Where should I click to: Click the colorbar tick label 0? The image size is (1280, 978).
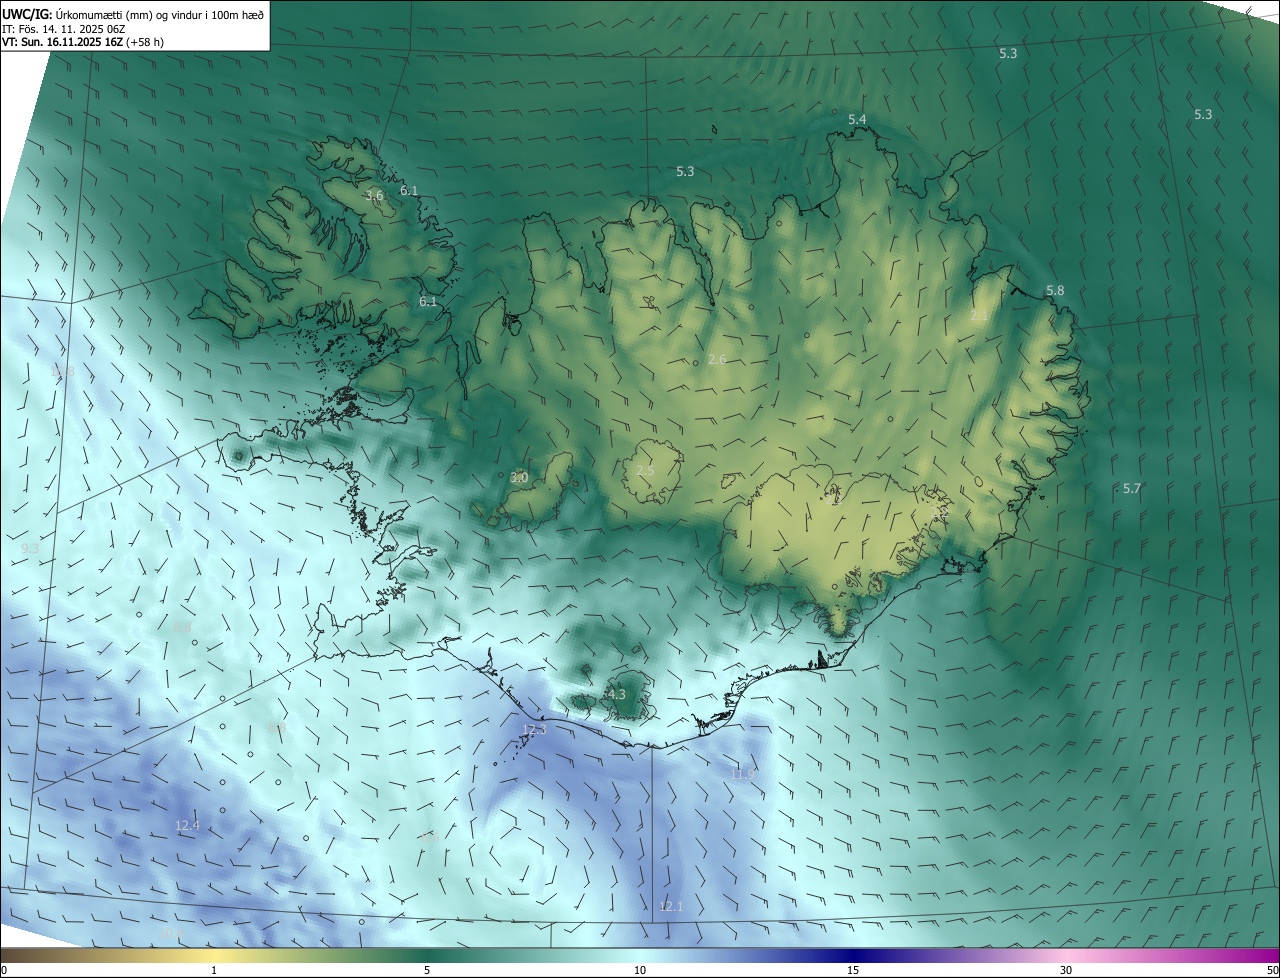(x=4, y=971)
